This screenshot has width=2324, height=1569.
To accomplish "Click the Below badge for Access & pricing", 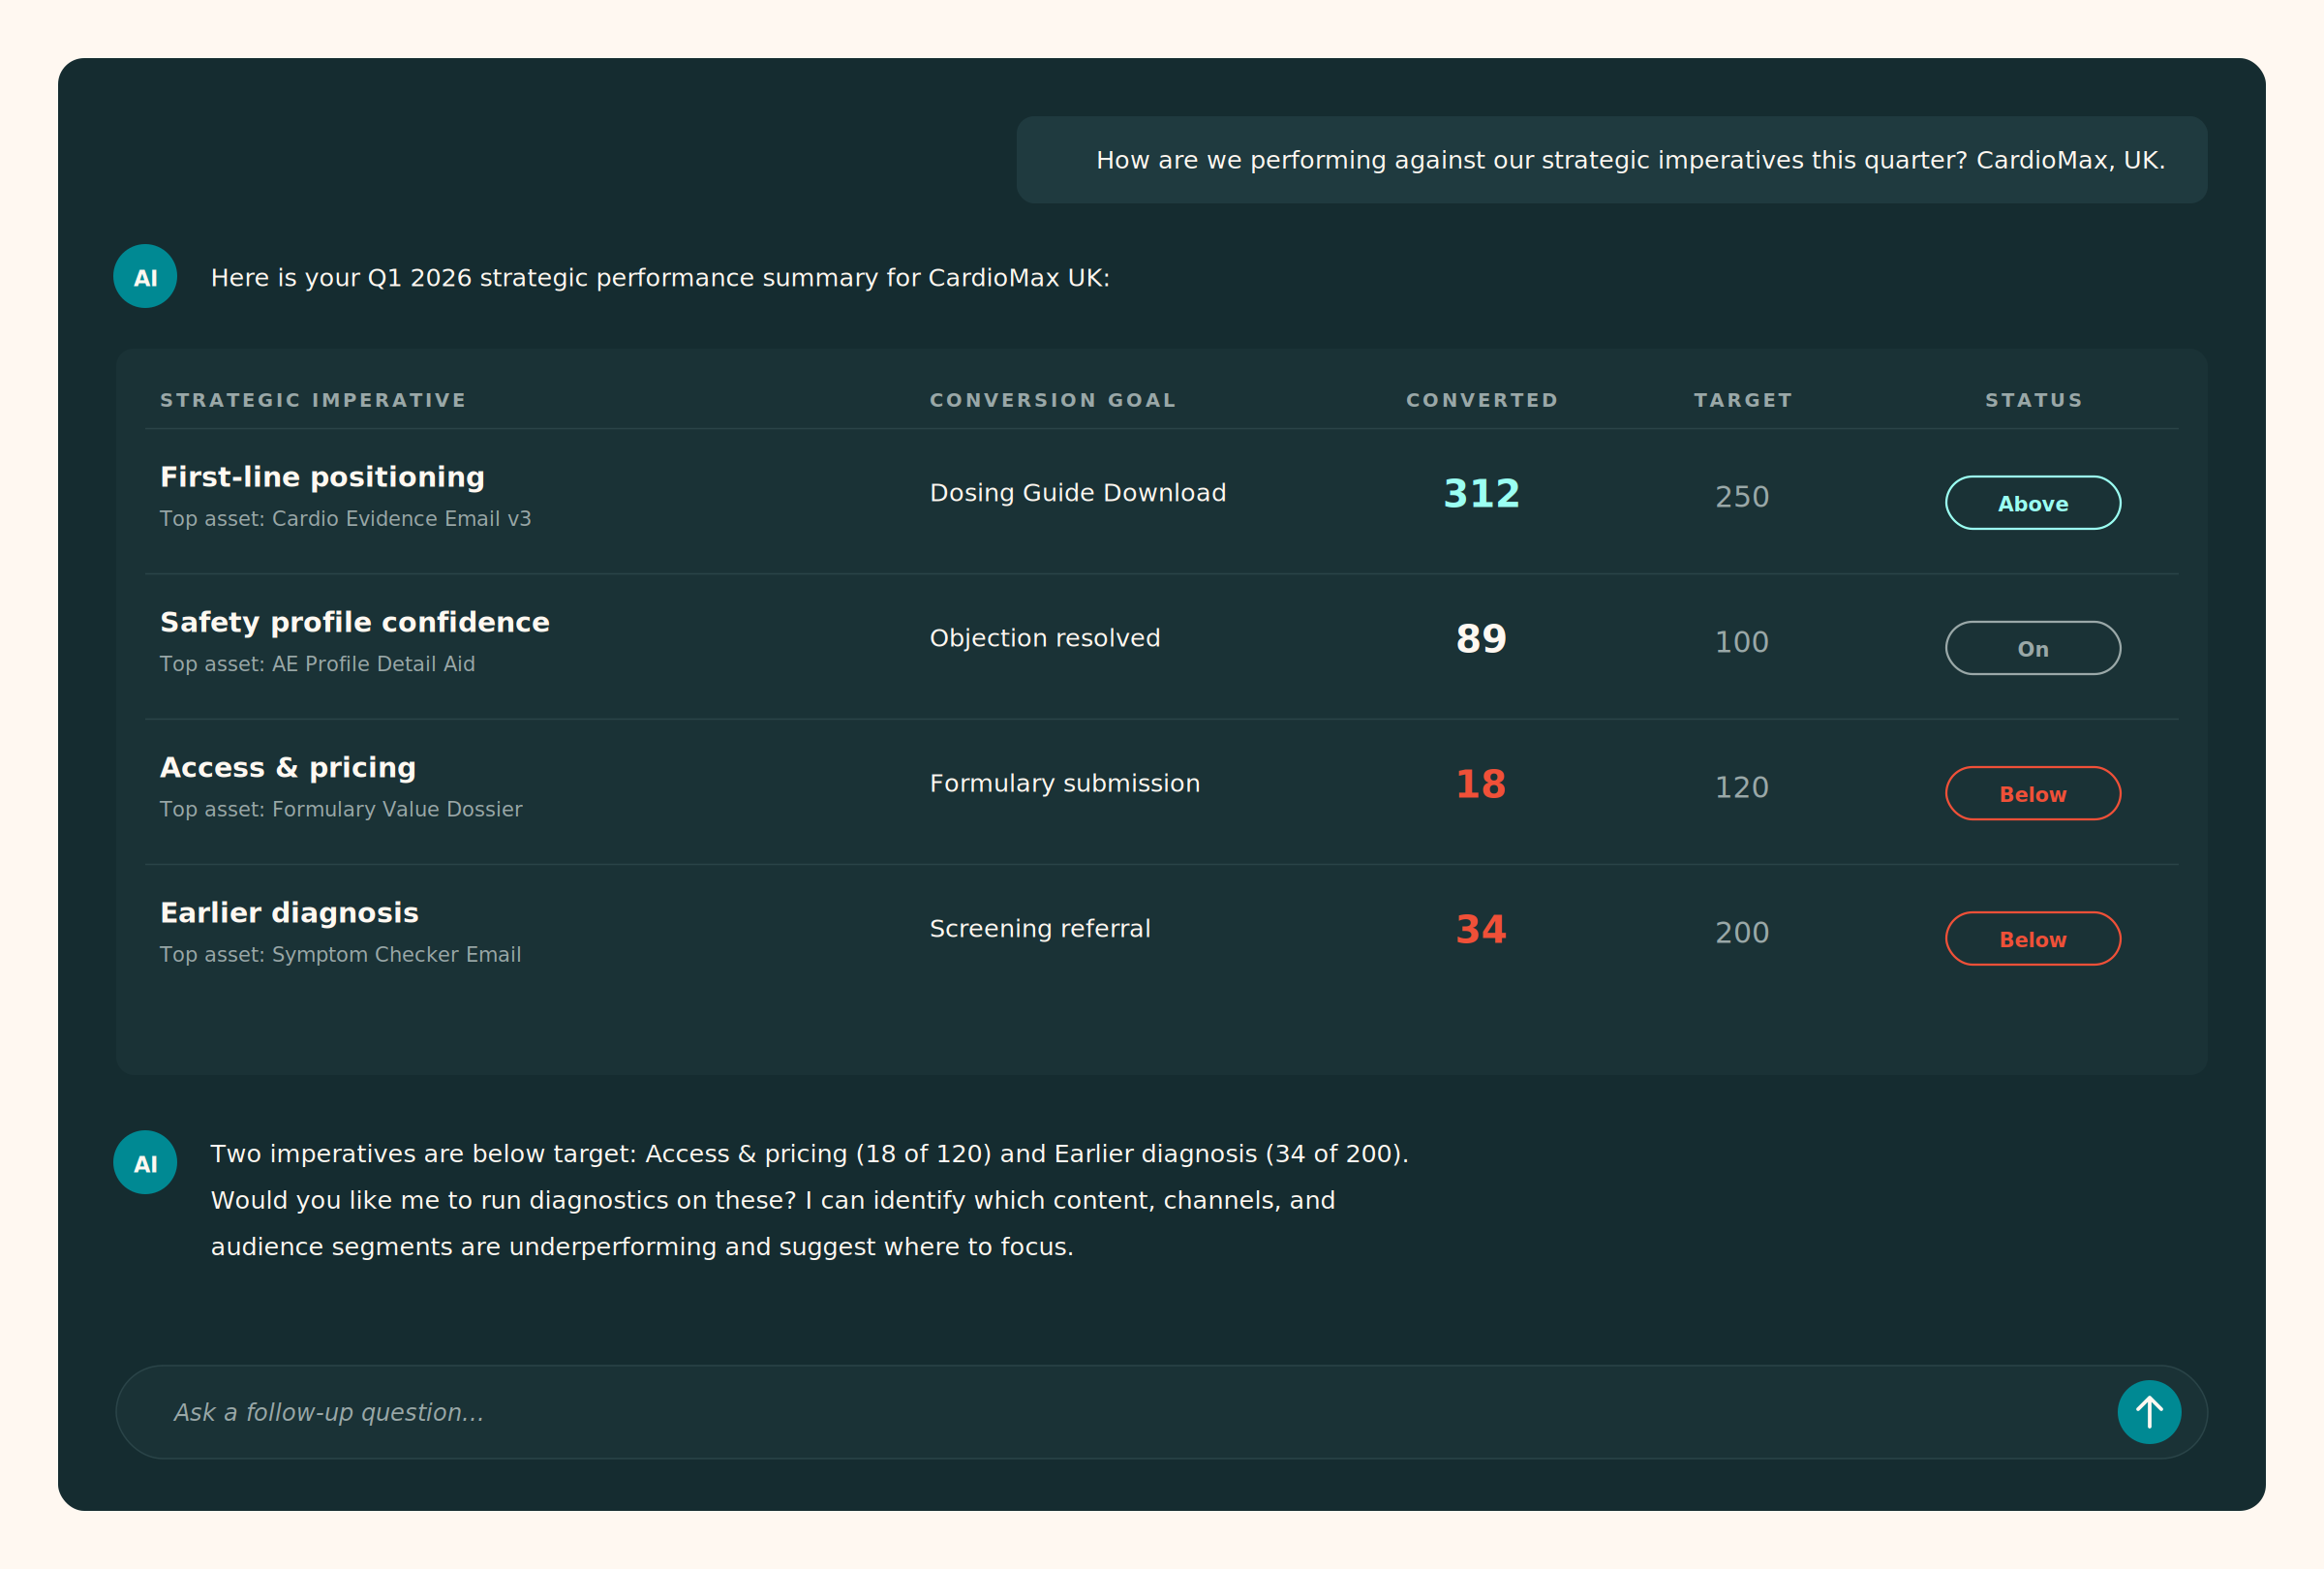I will (x=2032, y=793).
